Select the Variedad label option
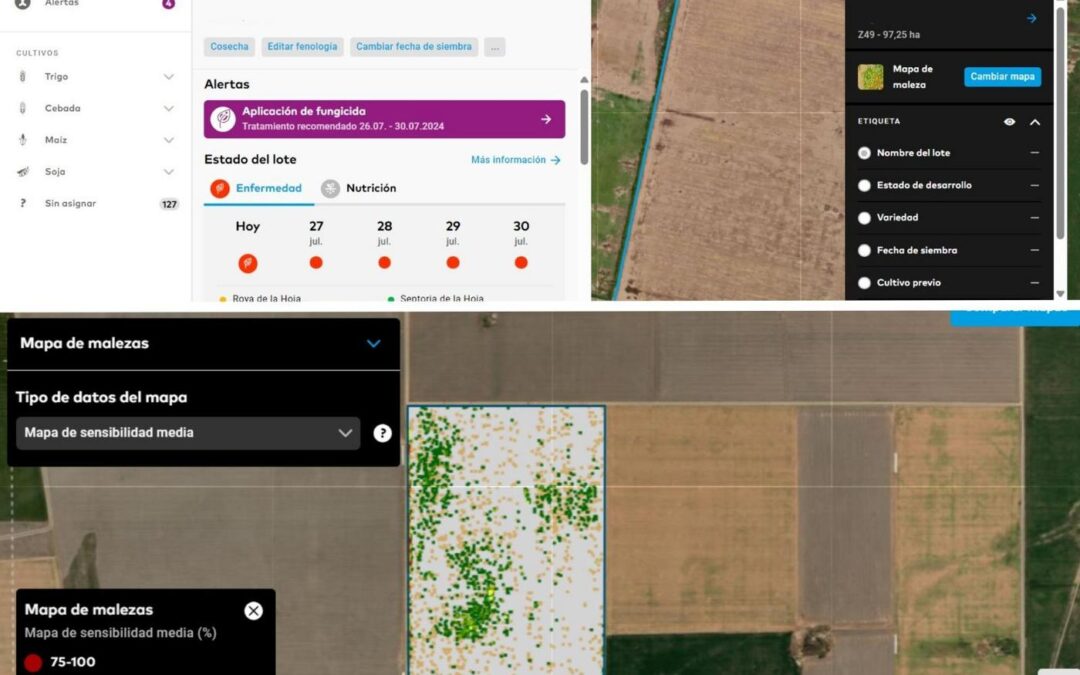This screenshot has width=1080, height=675. click(865, 217)
